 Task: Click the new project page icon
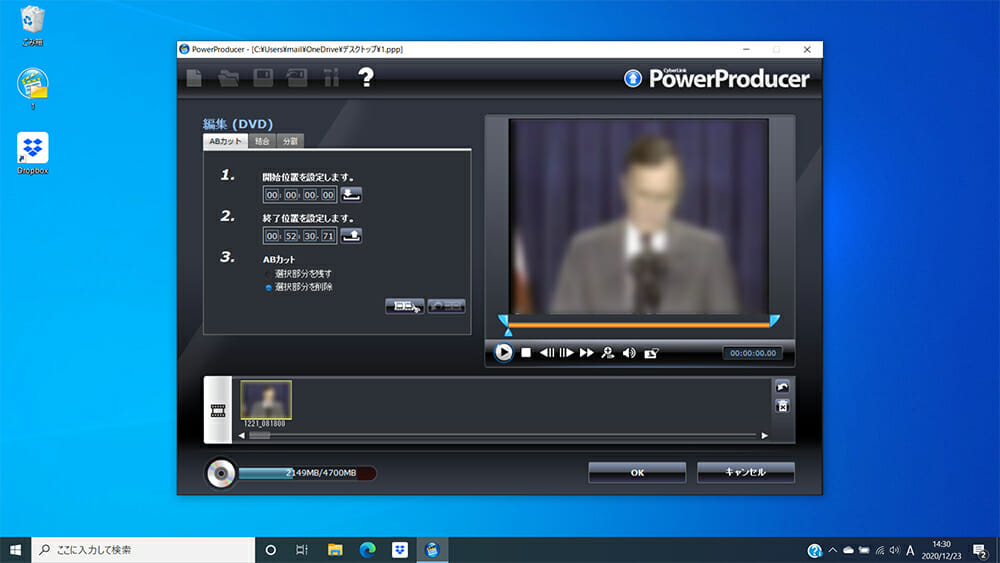pyautogui.click(x=194, y=78)
